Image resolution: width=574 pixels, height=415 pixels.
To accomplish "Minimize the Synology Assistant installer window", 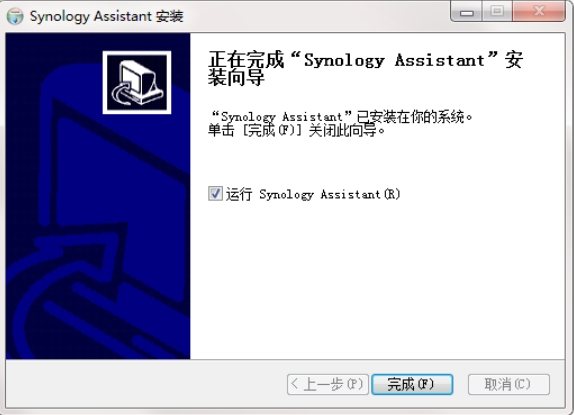I will click(466, 12).
